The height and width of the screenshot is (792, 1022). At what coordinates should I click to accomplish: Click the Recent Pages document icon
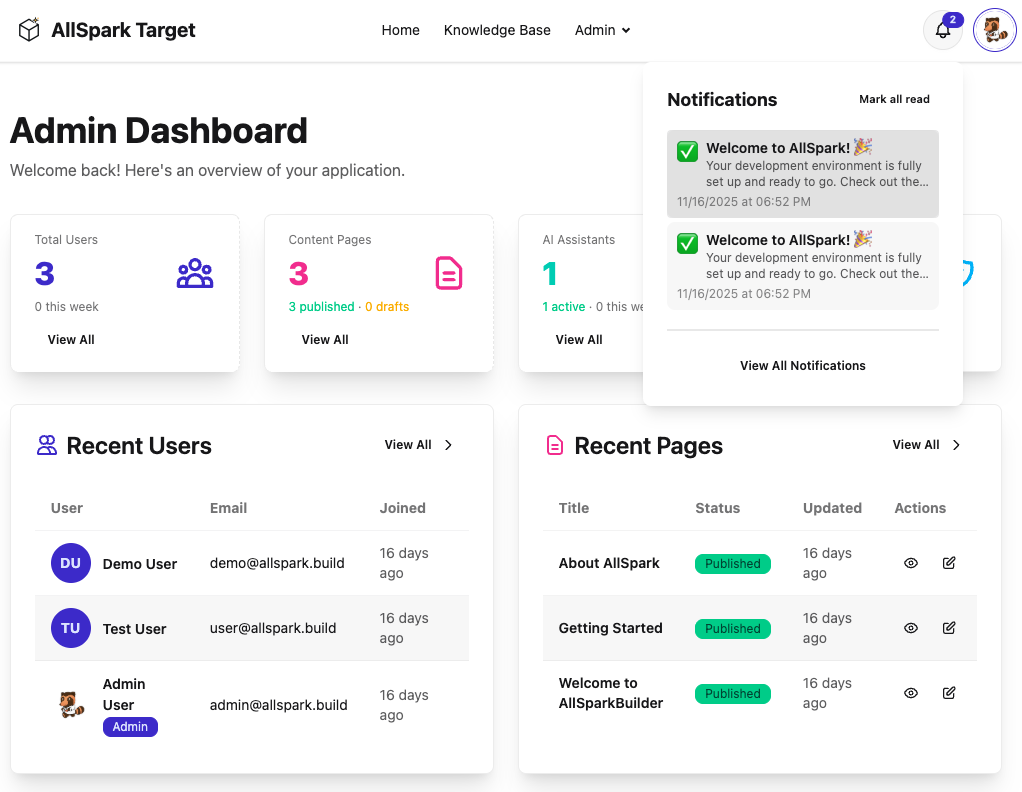tap(555, 445)
